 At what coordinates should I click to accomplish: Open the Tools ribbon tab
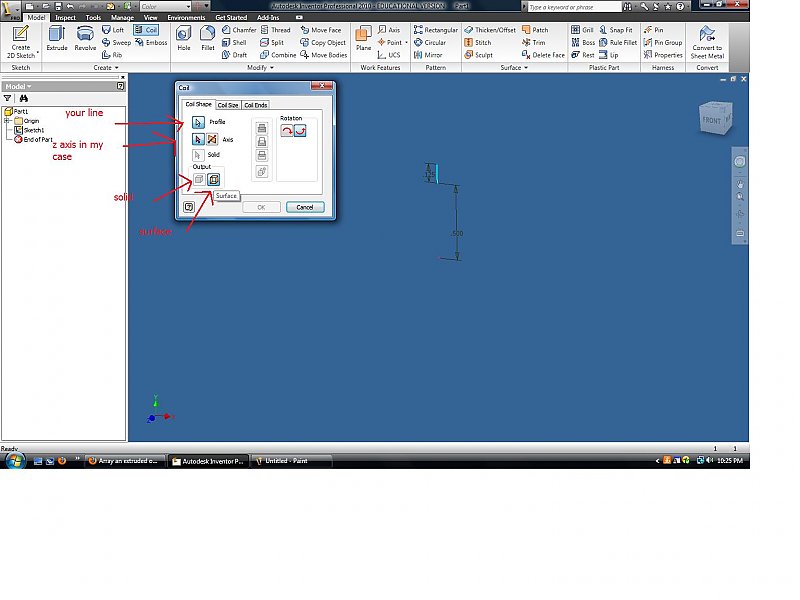coord(93,17)
